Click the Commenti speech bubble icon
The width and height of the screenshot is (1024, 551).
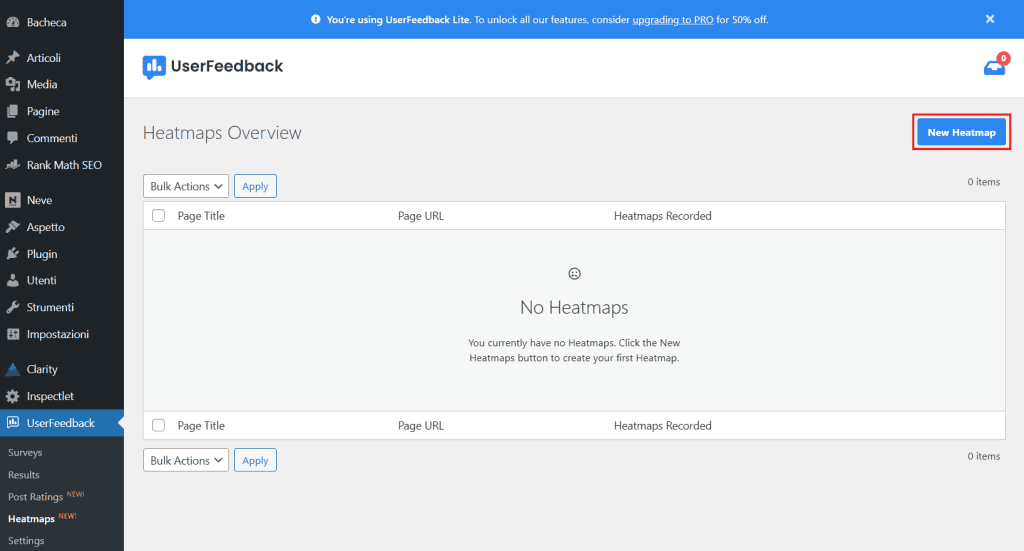(12, 138)
